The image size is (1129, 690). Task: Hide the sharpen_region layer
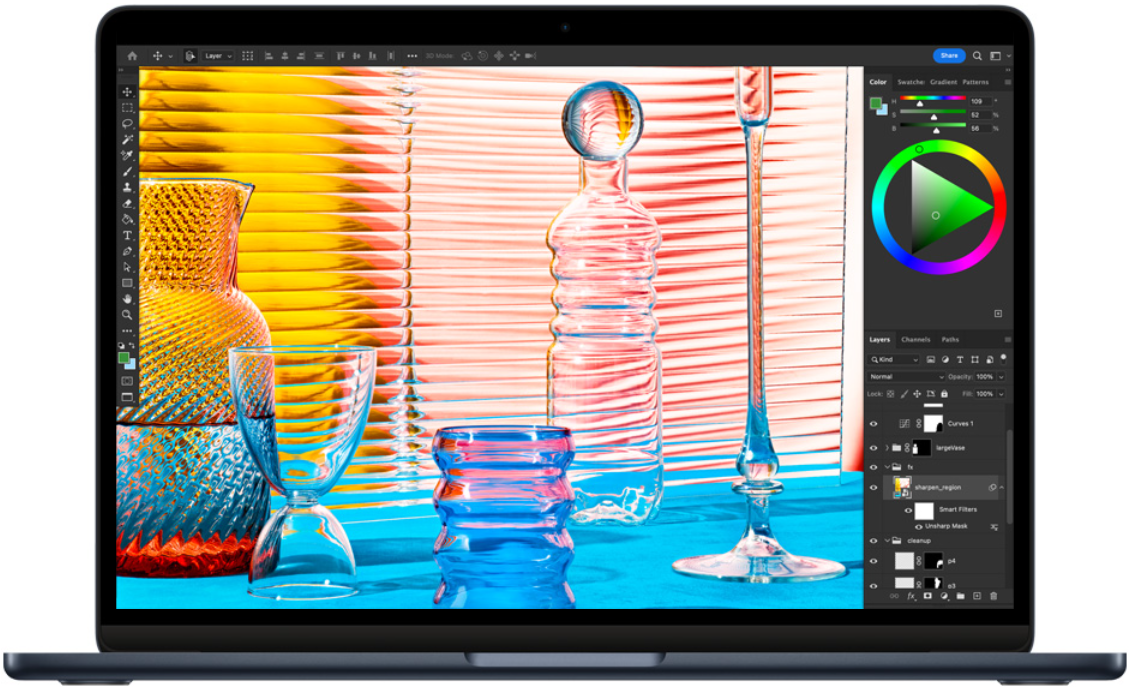[874, 488]
